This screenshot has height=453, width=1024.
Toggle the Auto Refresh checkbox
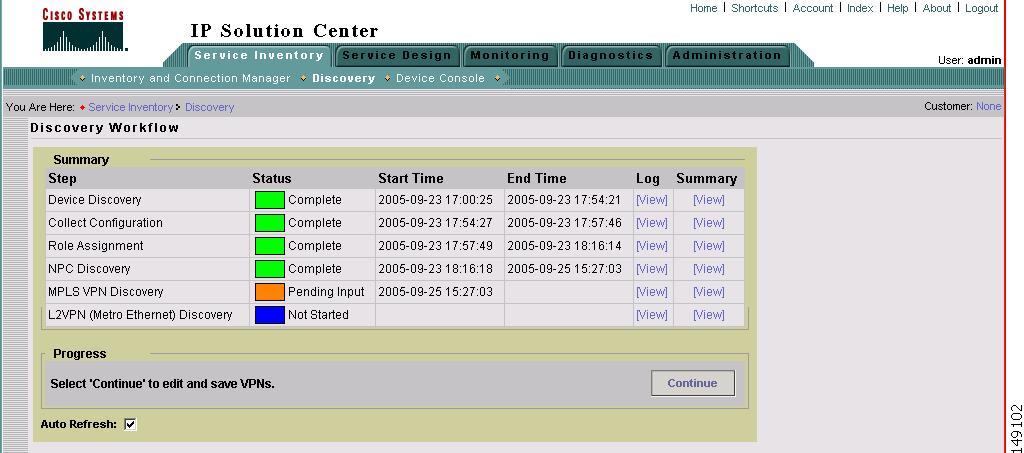[131, 424]
